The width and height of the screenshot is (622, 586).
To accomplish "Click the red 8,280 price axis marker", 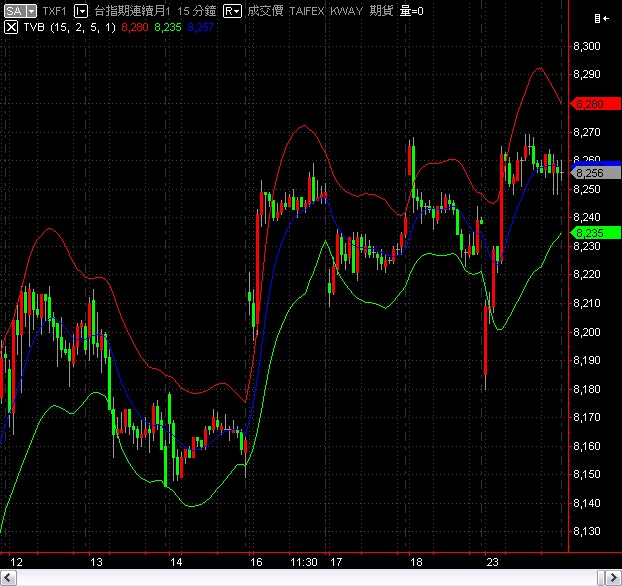I will [595, 104].
